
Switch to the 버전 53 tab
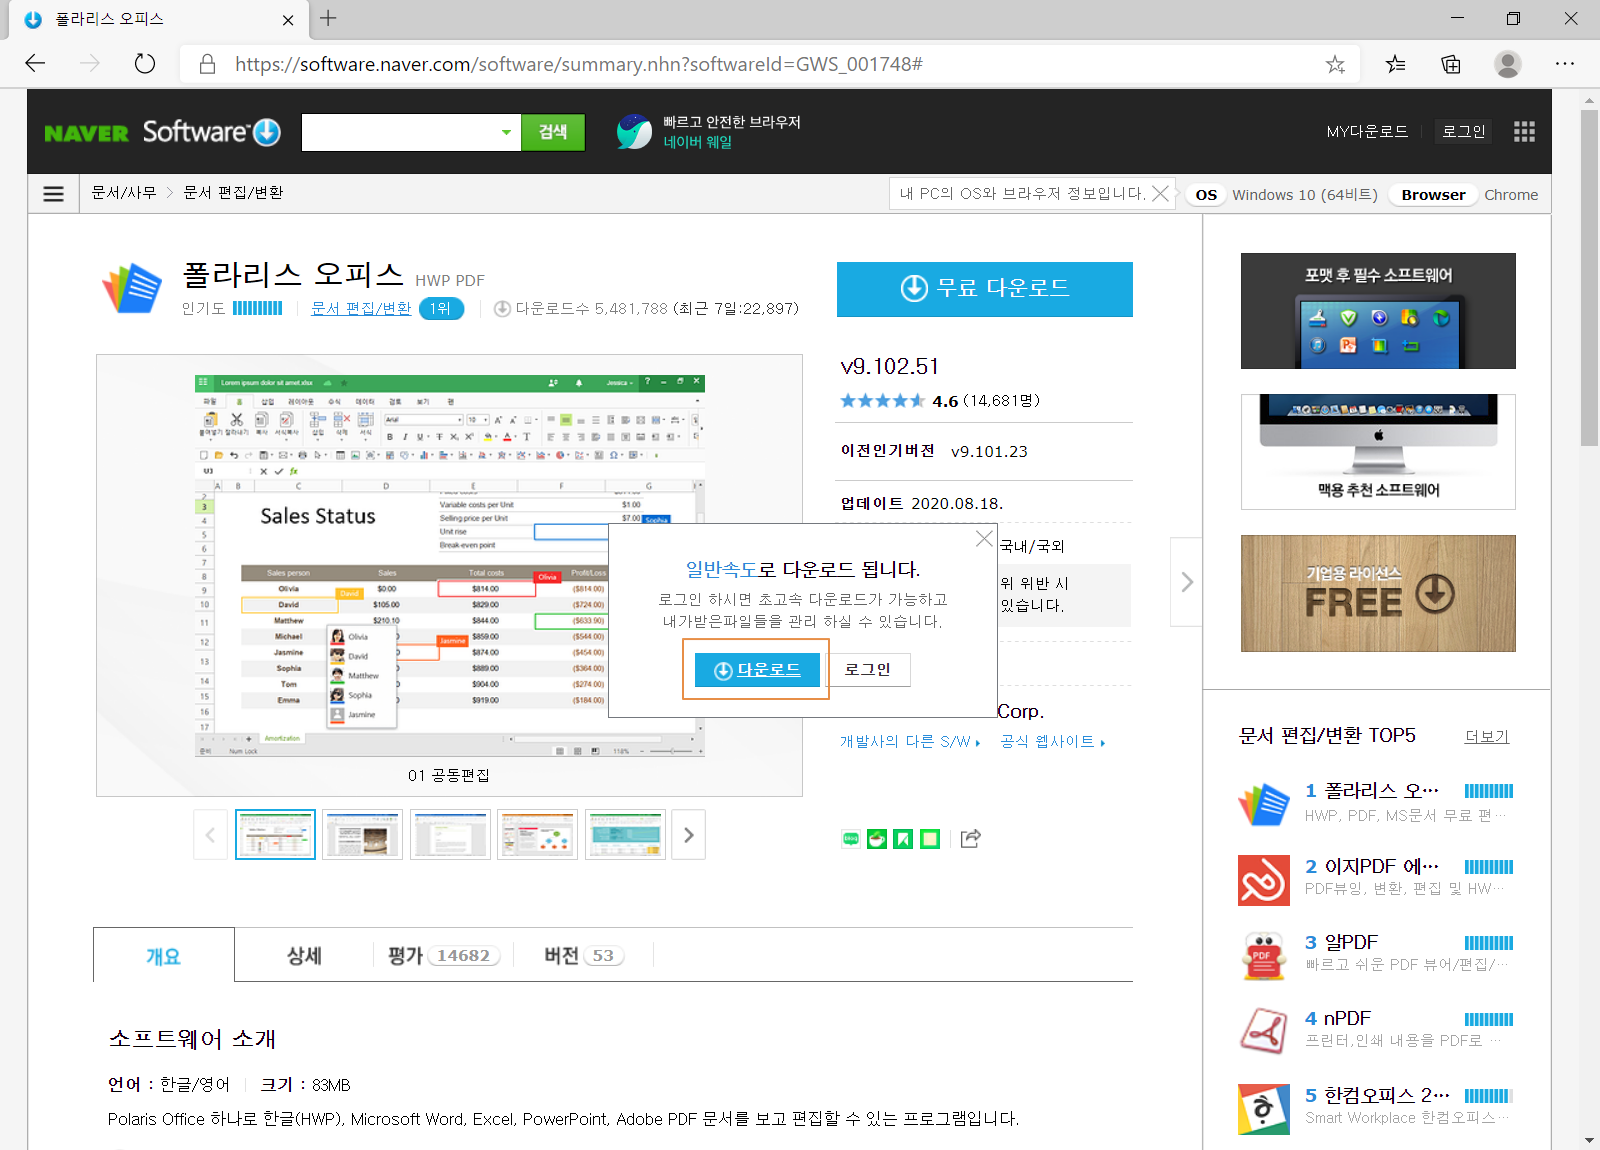pos(584,956)
